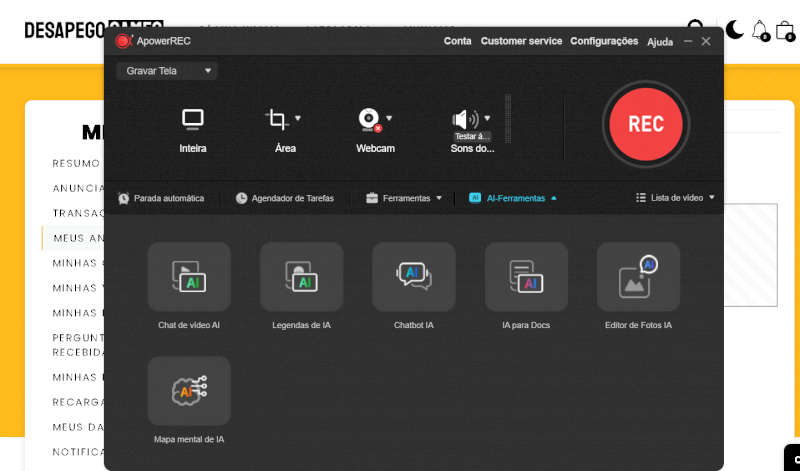Open notifications bell on Desapego Games
The width and height of the screenshot is (800, 471).
(x=760, y=31)
